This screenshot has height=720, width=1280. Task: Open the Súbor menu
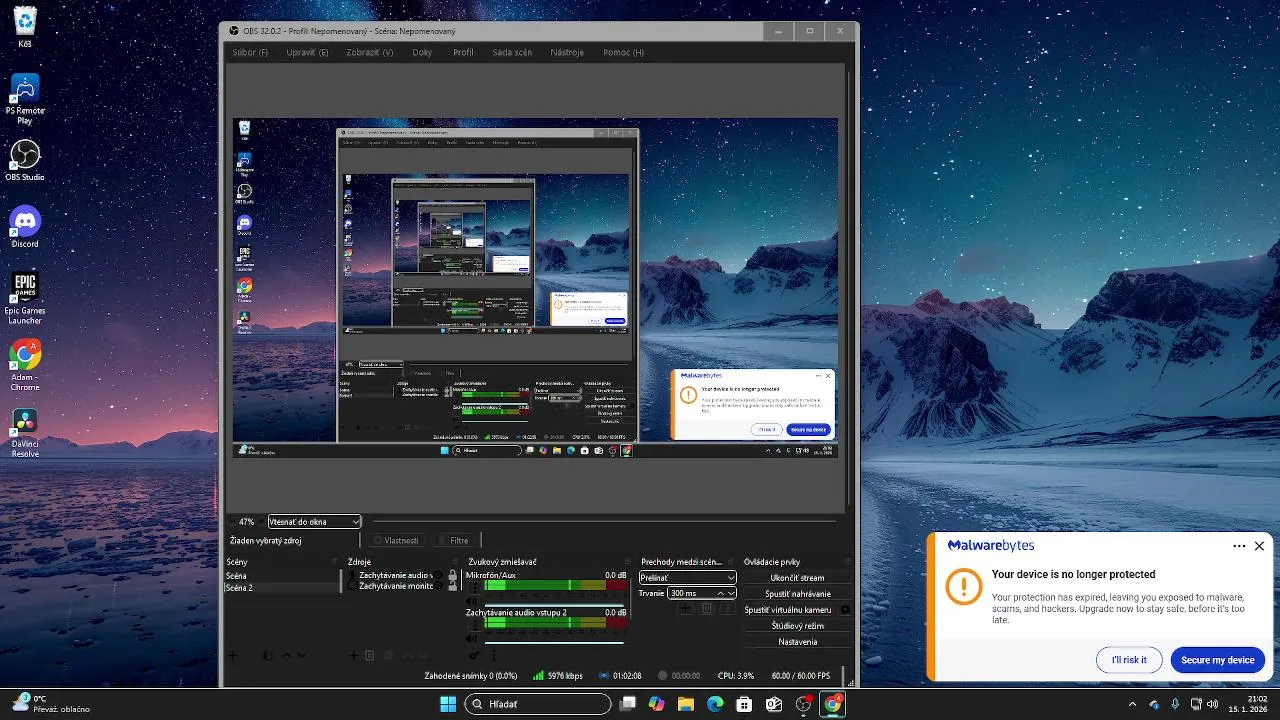pos(250,52)
